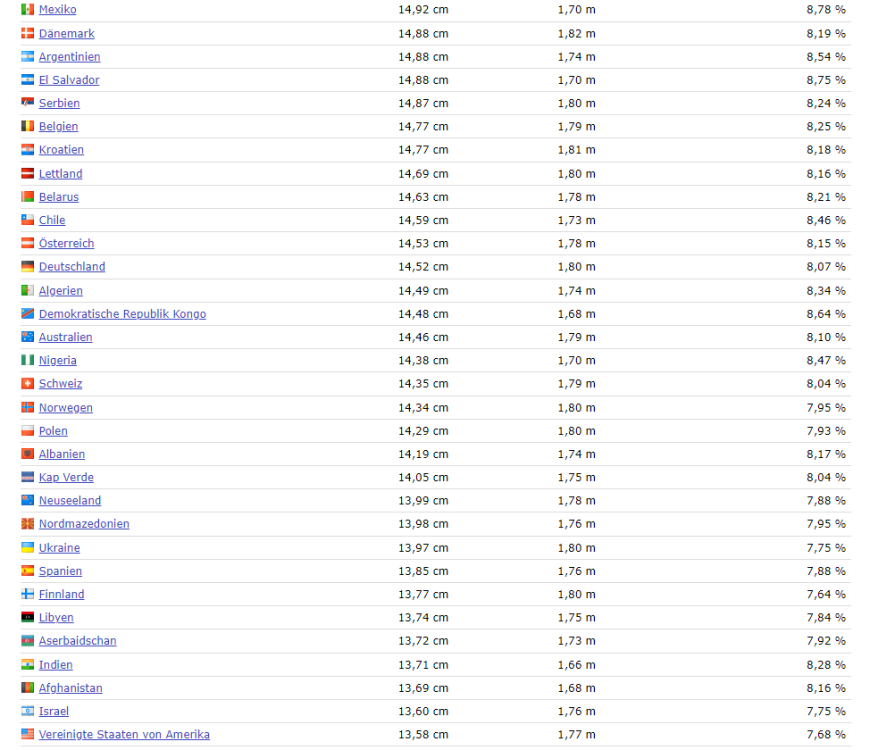The height and width of the screenshot is (750, 870).
Task: Click the Ukraine flag icon
Action: point(28,548)
